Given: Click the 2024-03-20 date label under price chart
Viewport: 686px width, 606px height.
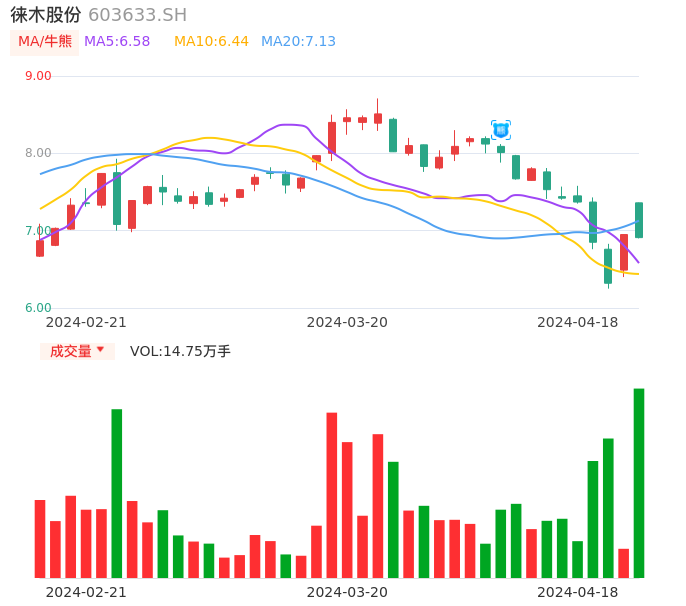Looking at the screenshot, I should coord(347,322).
